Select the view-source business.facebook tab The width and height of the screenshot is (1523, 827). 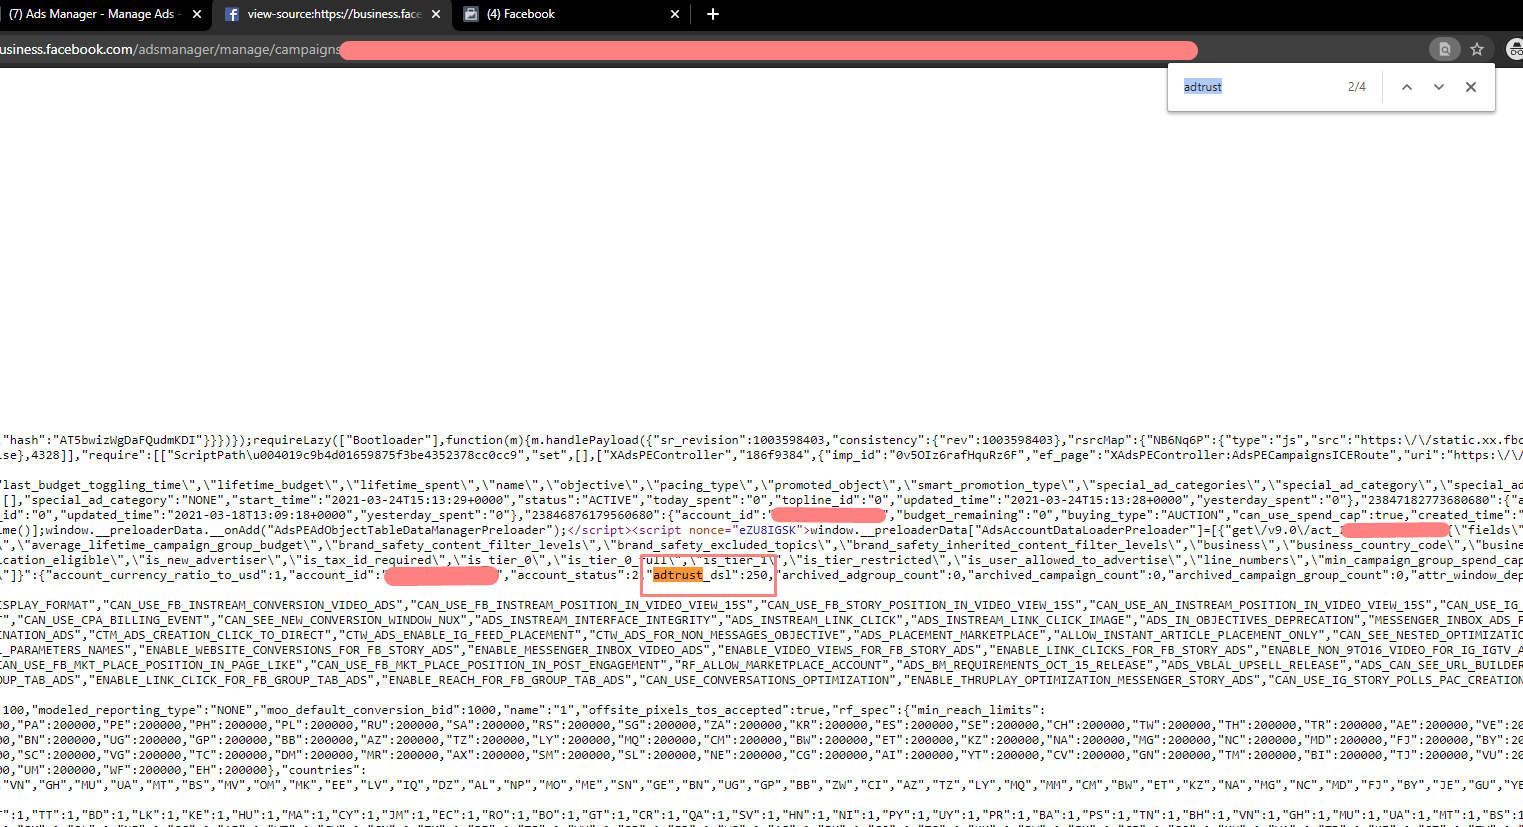pyautogui.click(x=333, y=14)
